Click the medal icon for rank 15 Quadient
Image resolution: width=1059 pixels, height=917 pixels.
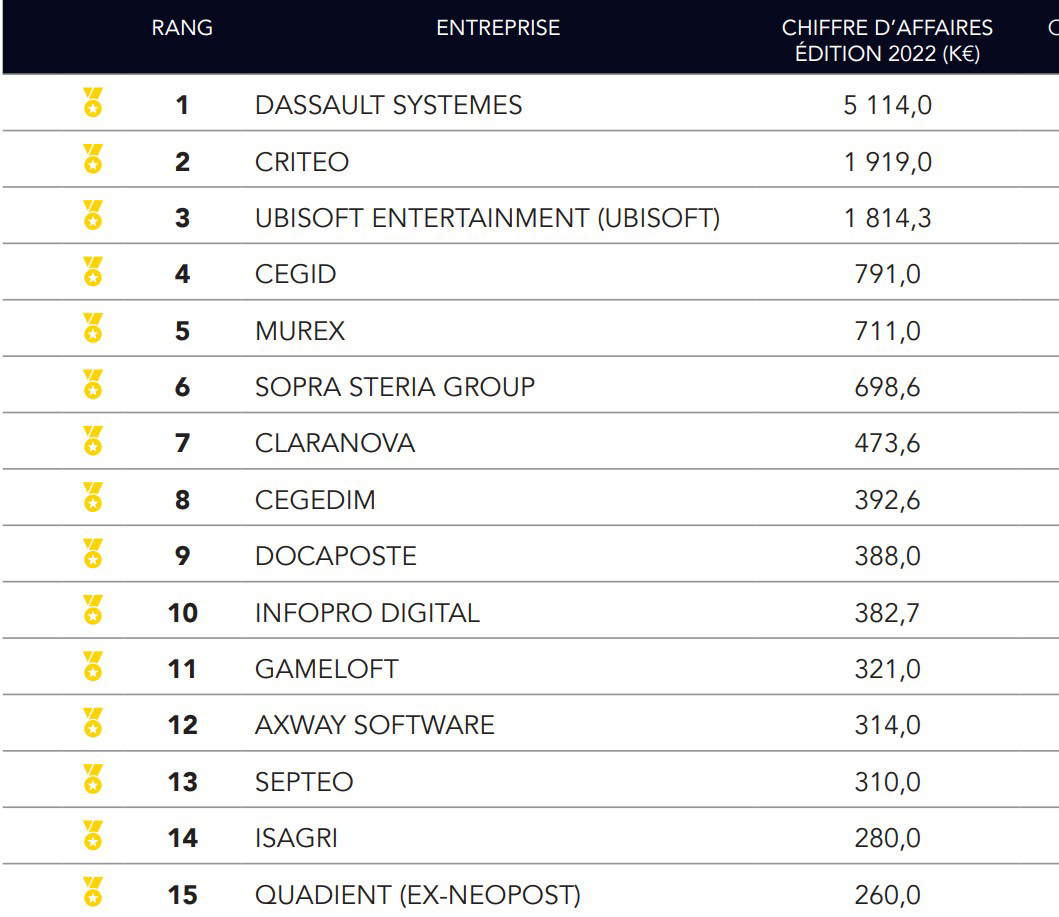coord(93,892)
